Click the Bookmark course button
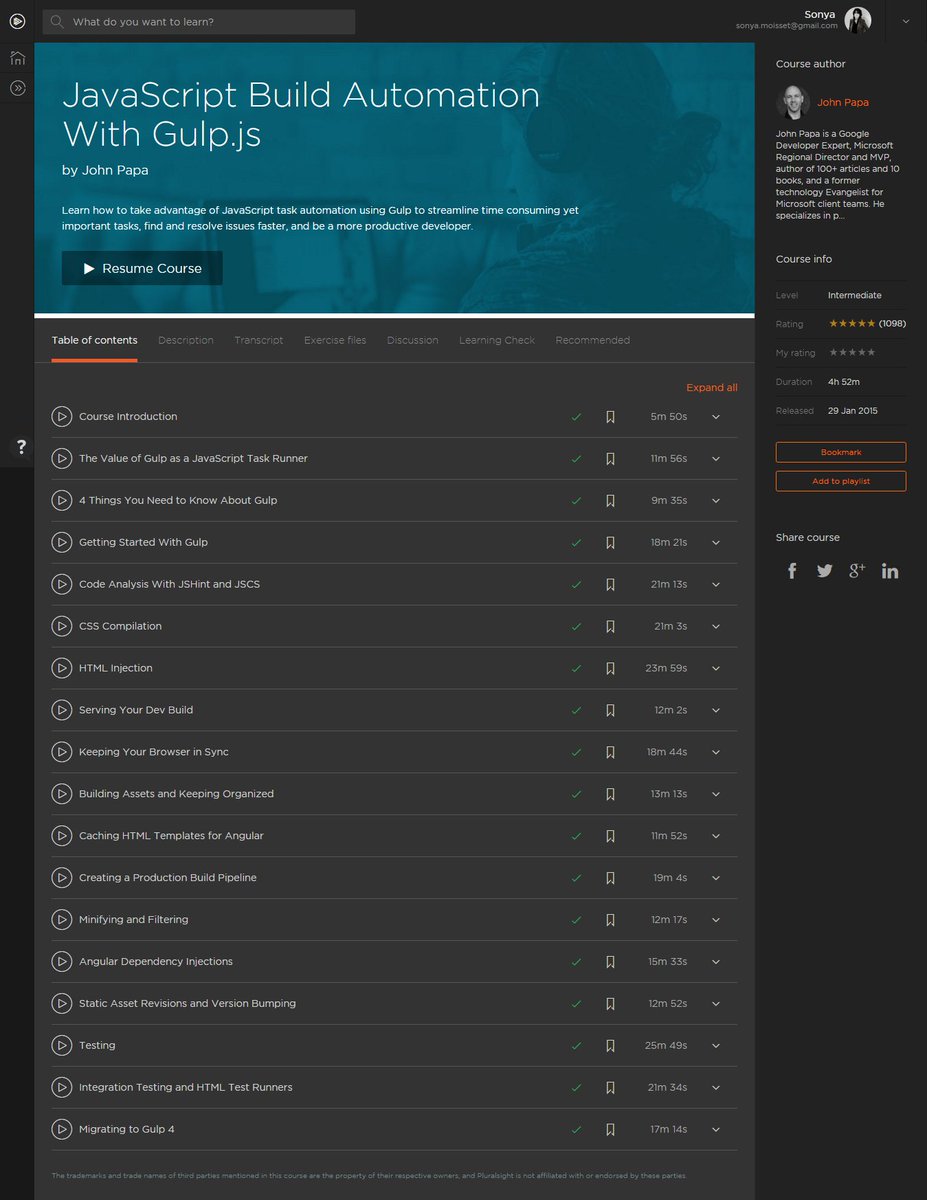This screenshot has height=1200, width=927. click(x=841, y=452)
